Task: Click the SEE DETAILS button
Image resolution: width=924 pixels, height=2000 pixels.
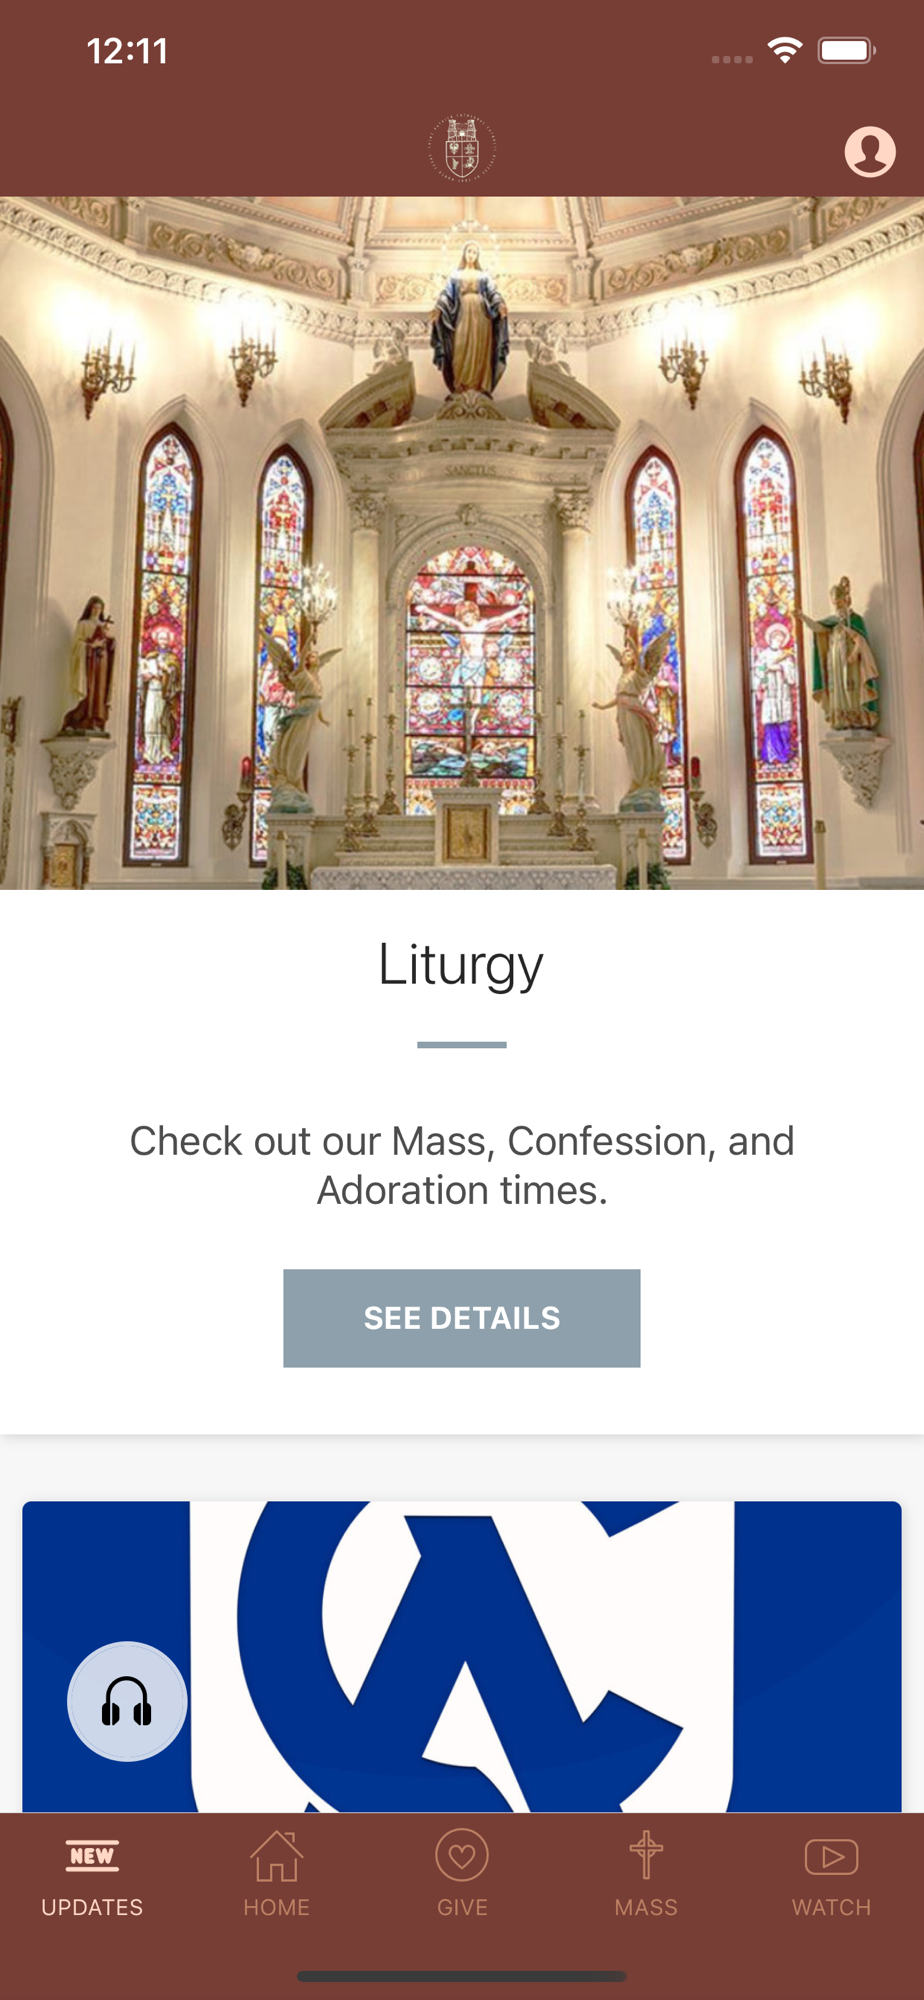Action: tap(462, 1318)
